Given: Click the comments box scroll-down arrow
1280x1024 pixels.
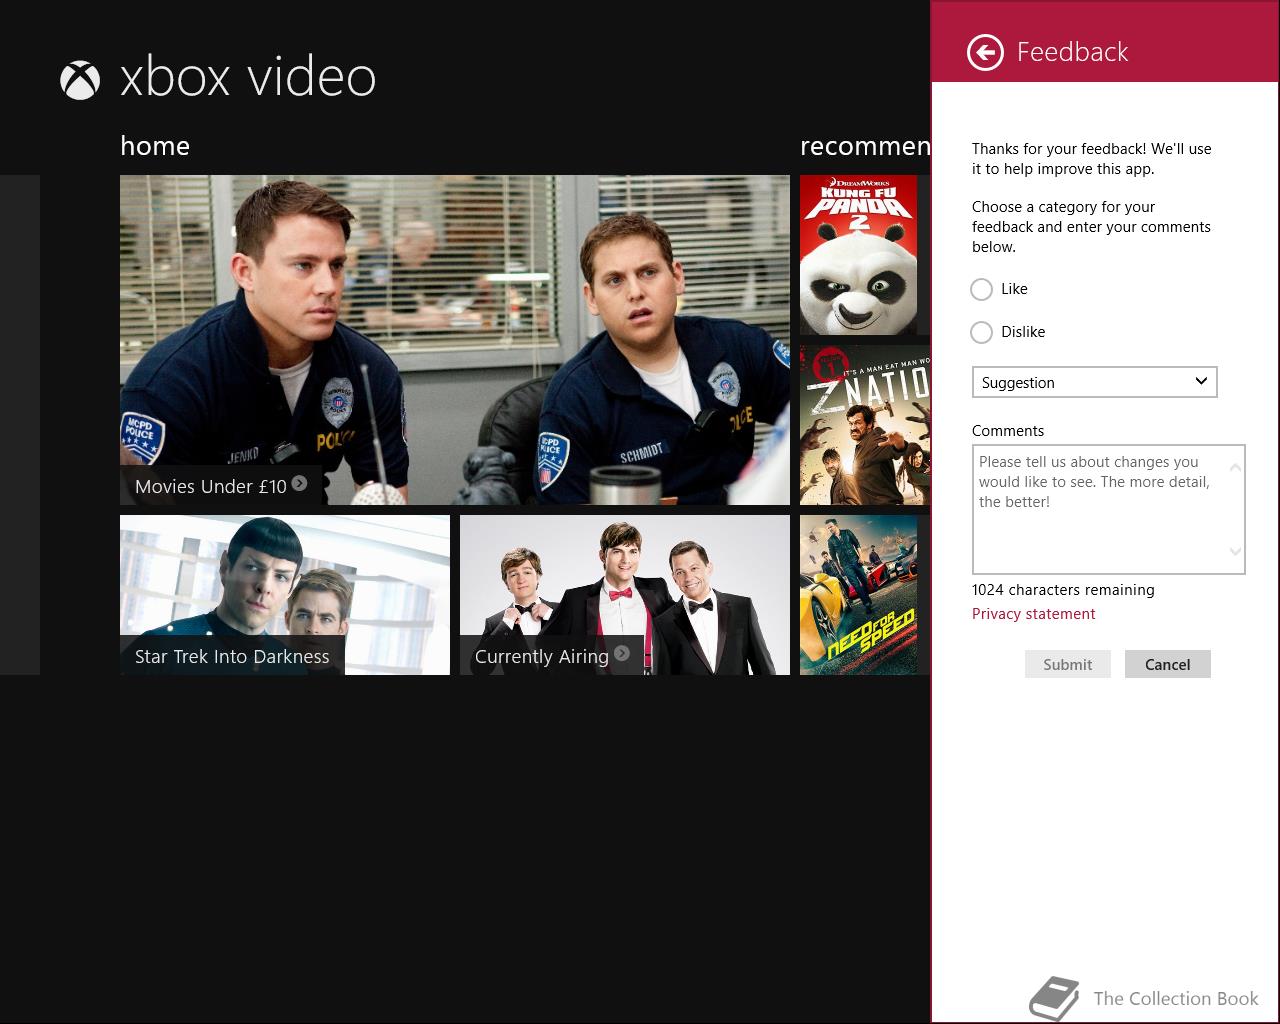Looking at the screenshot, I should tap(1236, 551).
